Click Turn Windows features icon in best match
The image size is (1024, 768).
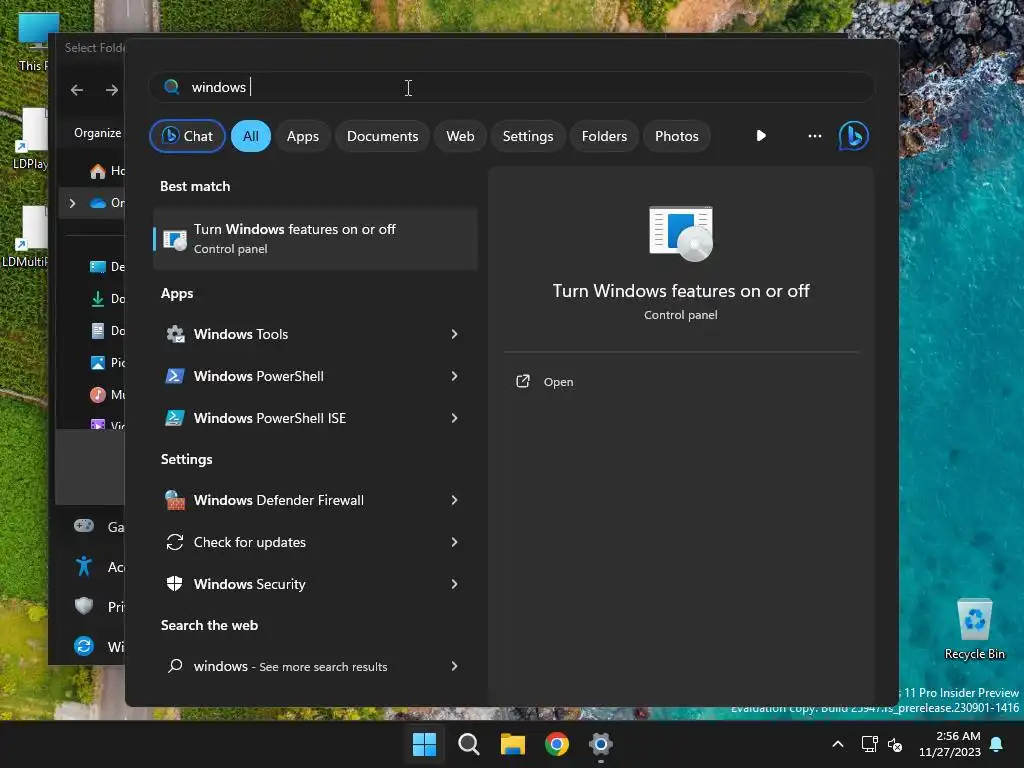[x=175, y=239]
